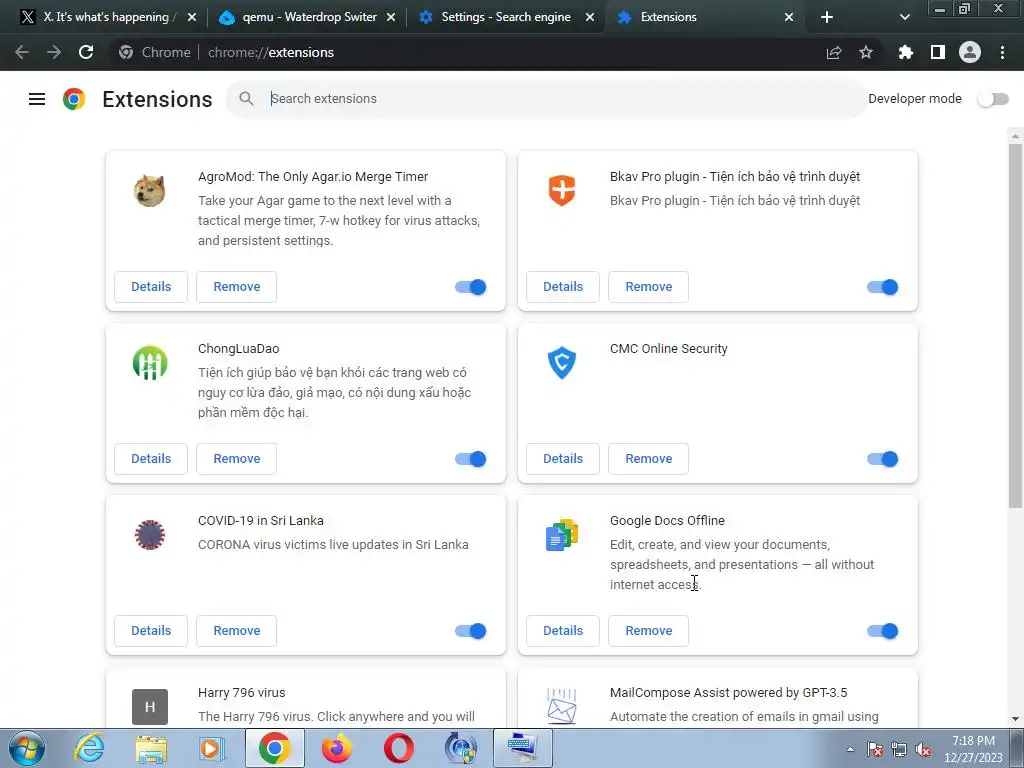Open Details for Google Docs Offline
Image resolution: width=1024 pixels, height=768 pixels.
563,630
